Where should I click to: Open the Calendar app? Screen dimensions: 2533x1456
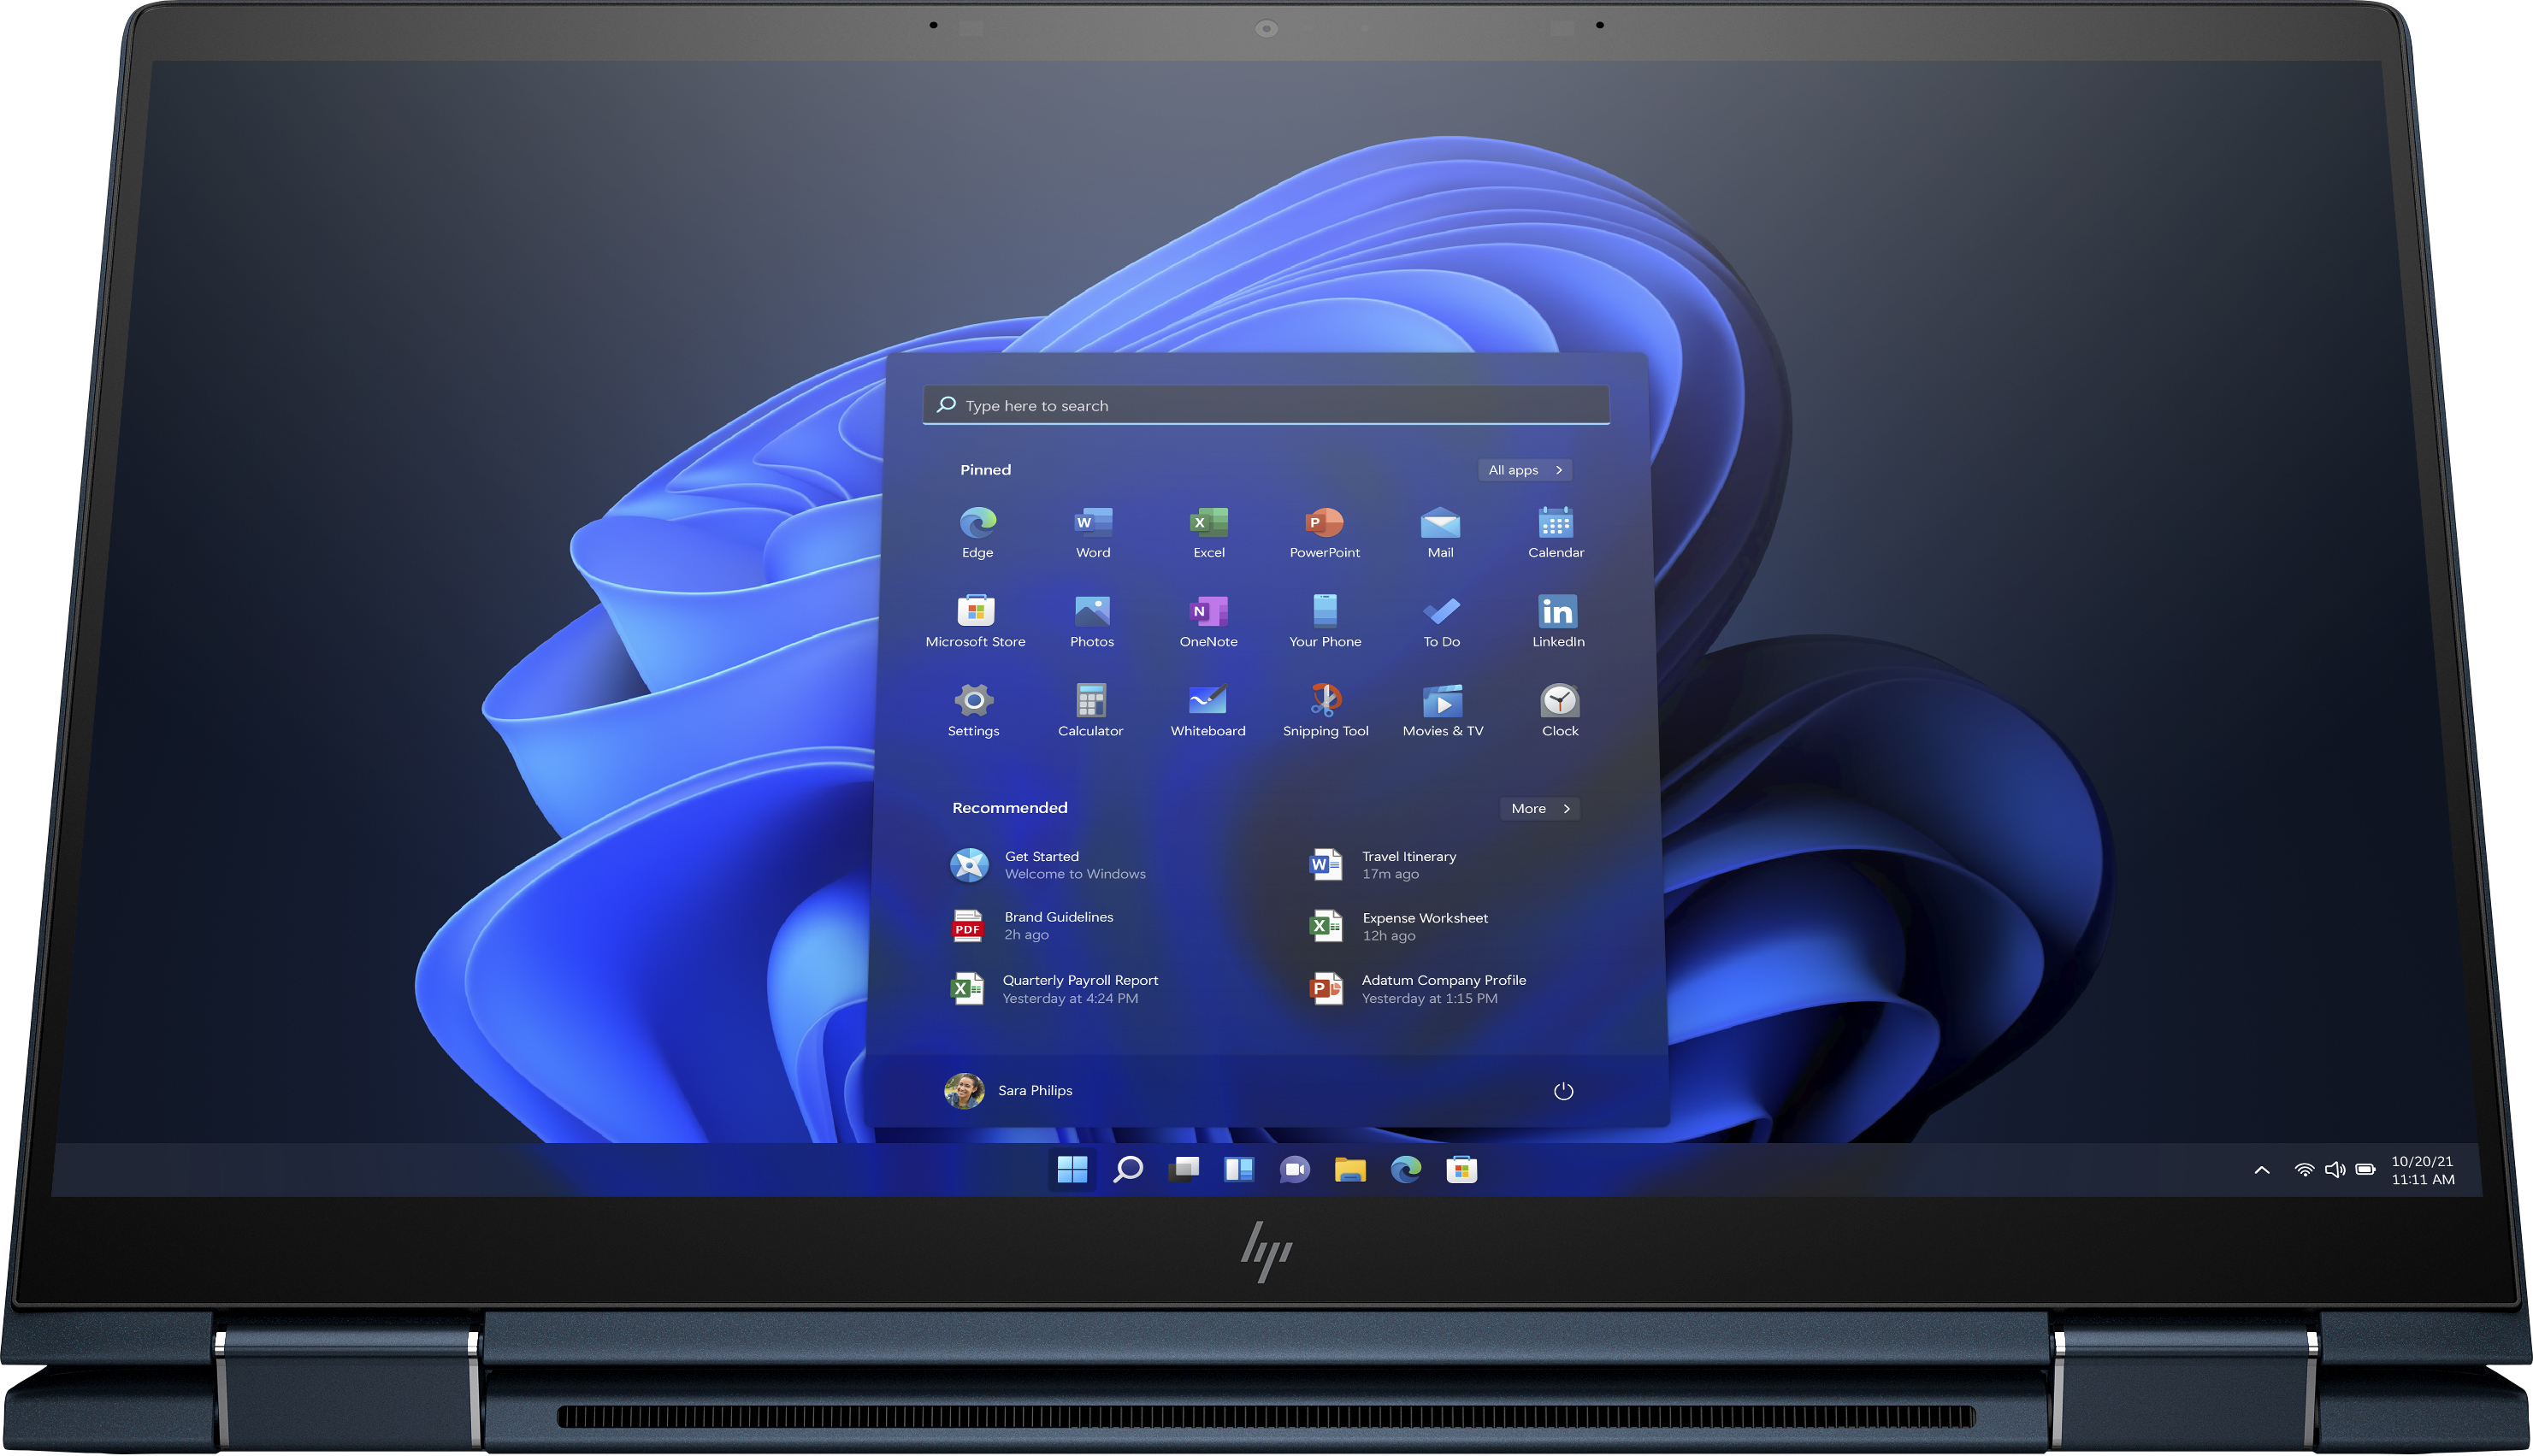click(x=1556, y=532)
